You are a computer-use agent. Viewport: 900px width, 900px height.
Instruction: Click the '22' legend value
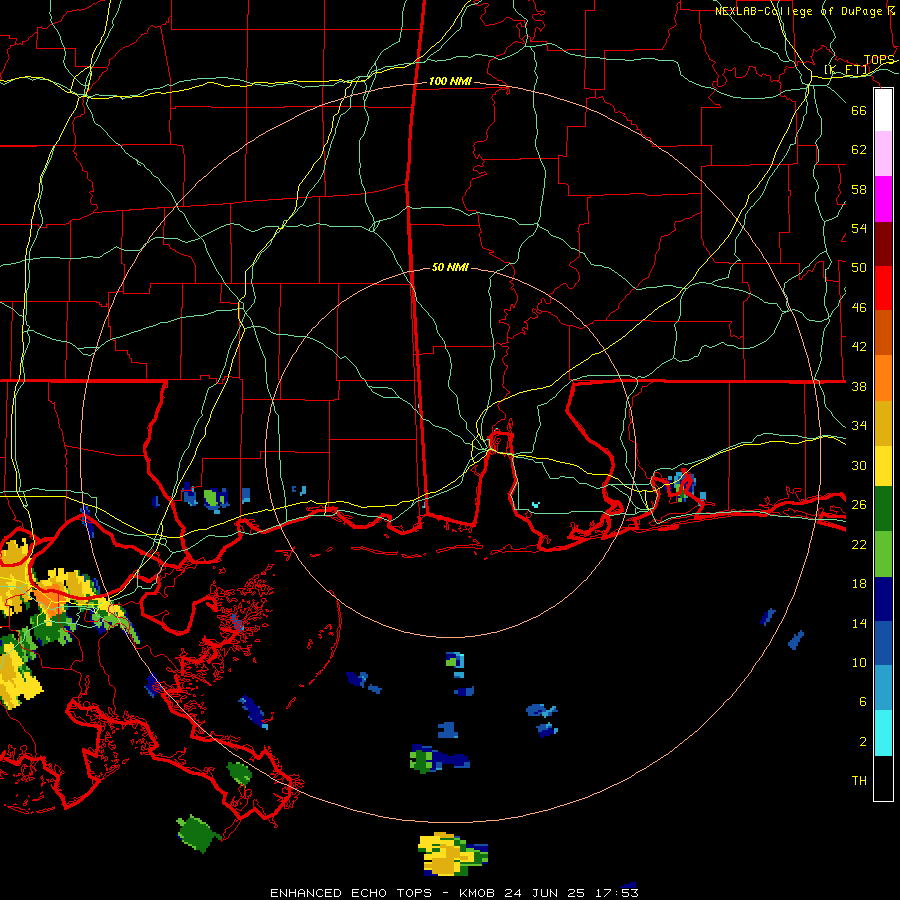(859, 545)
